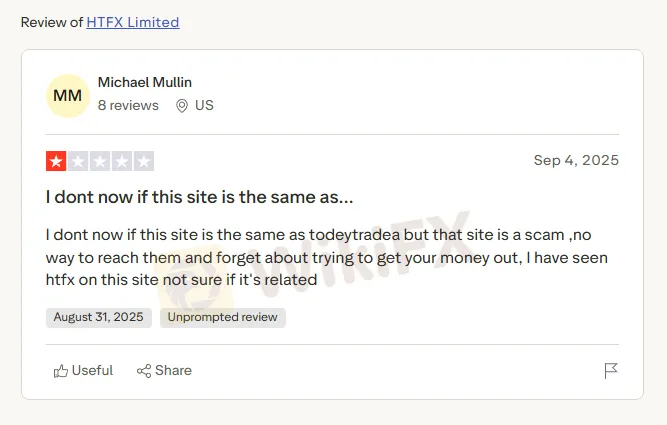Flag this review with flag icon

611,371
